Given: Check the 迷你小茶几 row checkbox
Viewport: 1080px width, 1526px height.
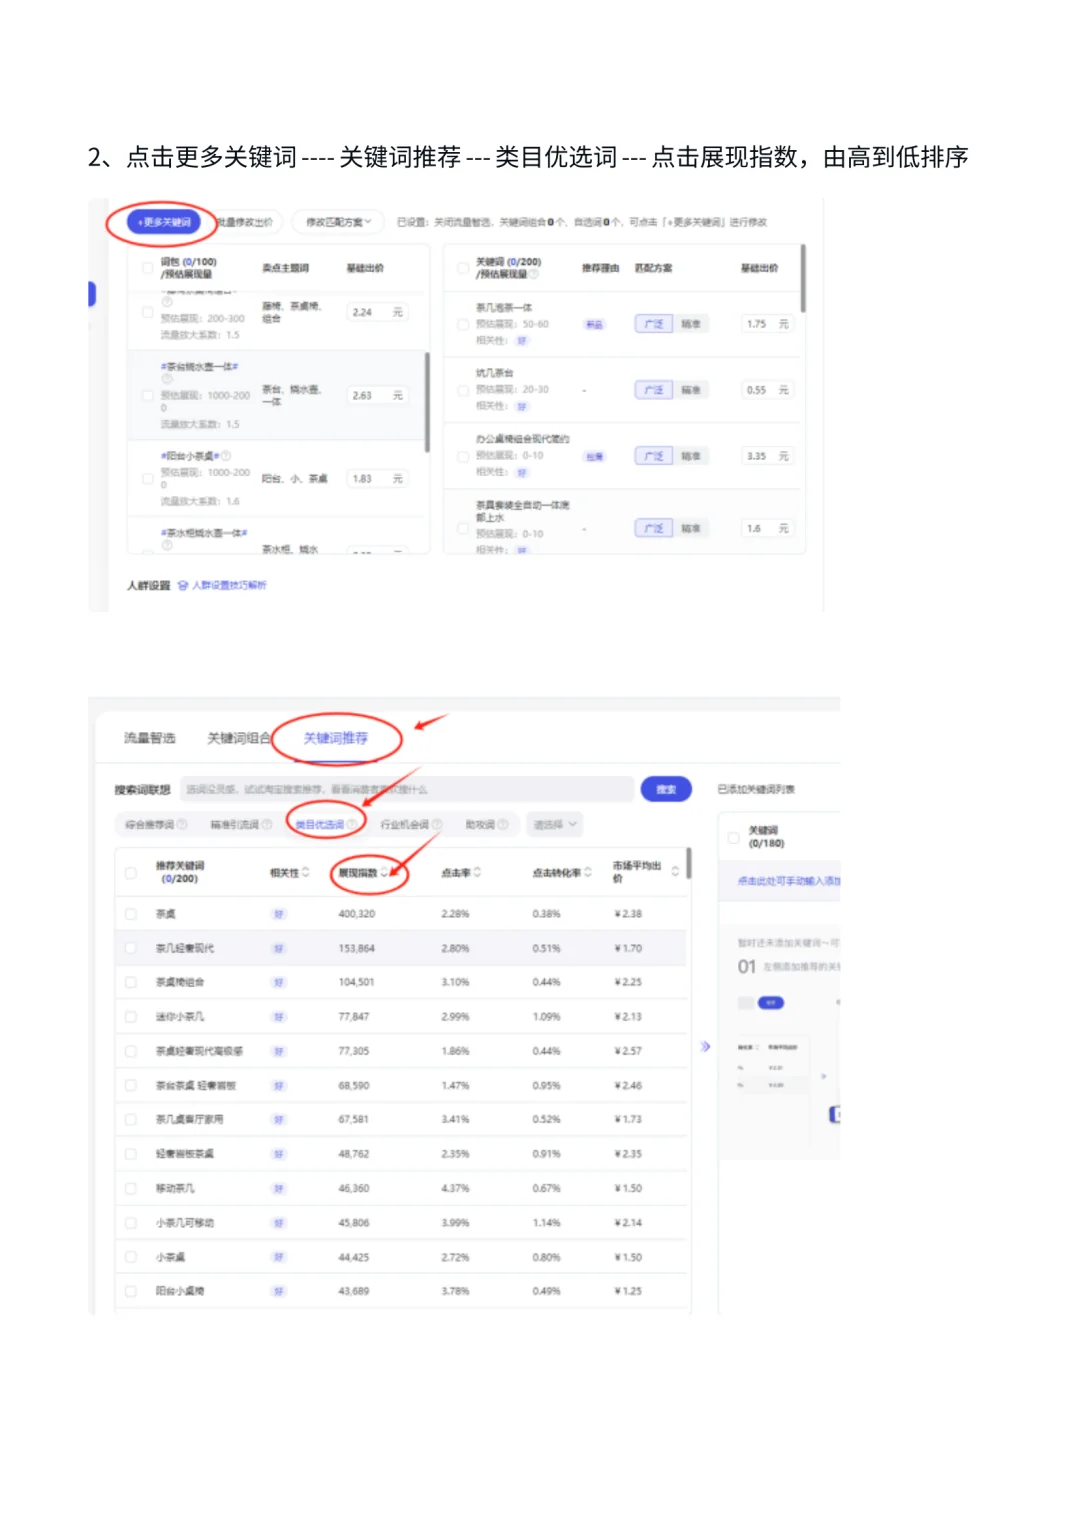Looking at the screenshot, I should [x=131, y=1017].
